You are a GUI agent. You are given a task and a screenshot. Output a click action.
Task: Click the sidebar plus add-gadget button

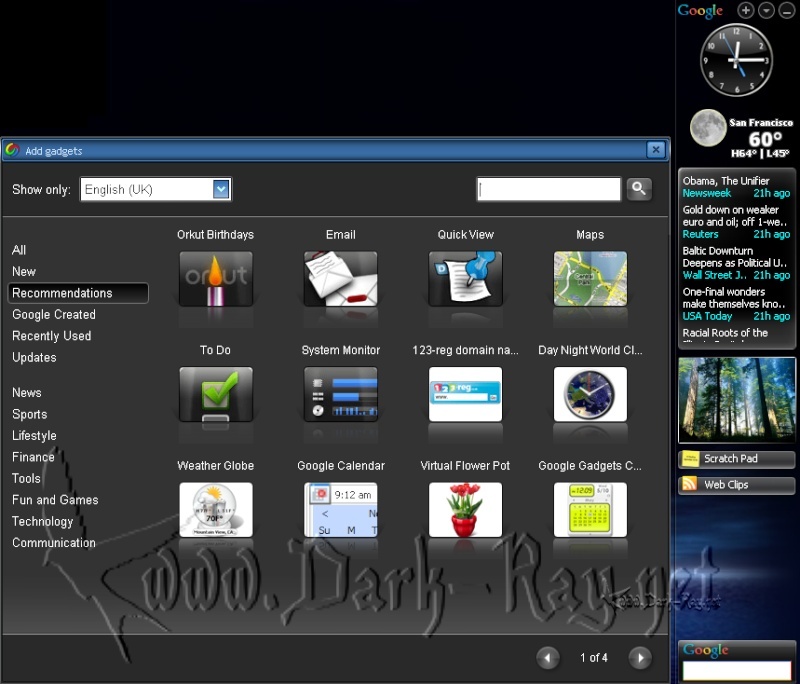[x=745, y=10]
